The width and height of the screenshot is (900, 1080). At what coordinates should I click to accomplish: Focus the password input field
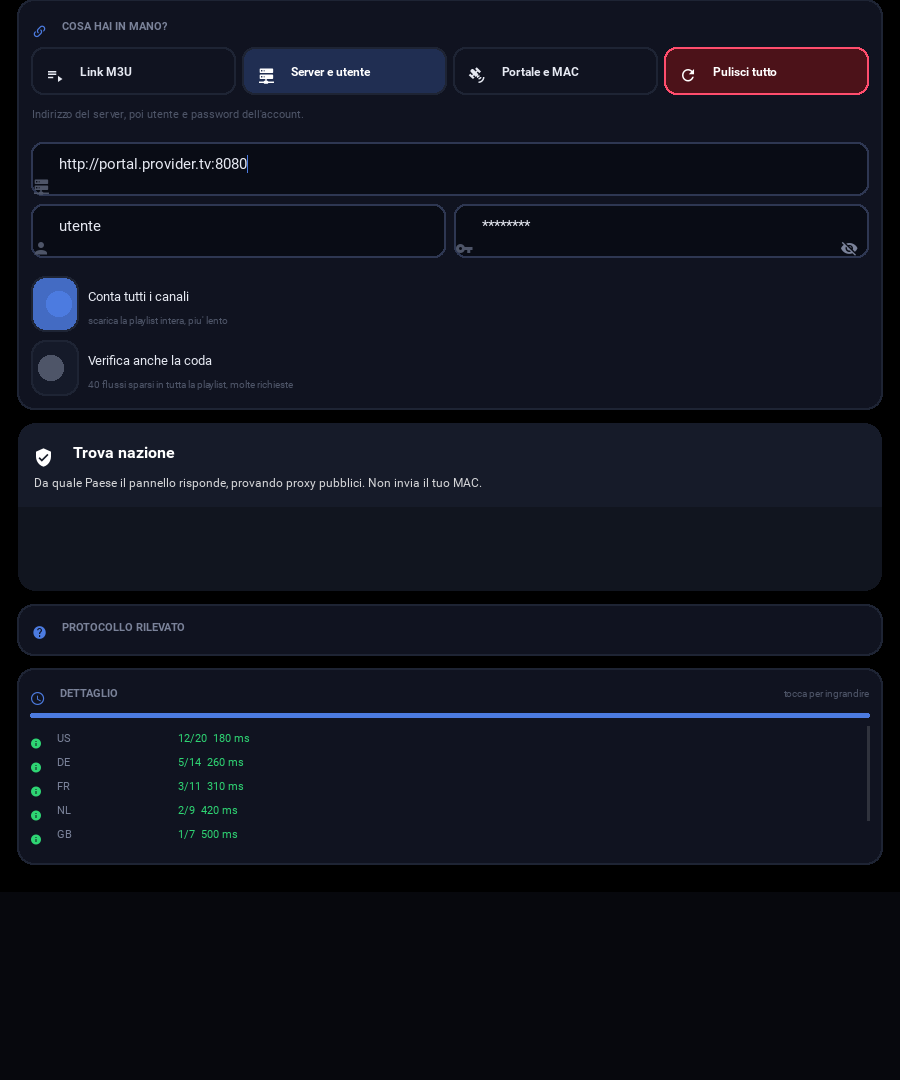[x=661, y=231]
